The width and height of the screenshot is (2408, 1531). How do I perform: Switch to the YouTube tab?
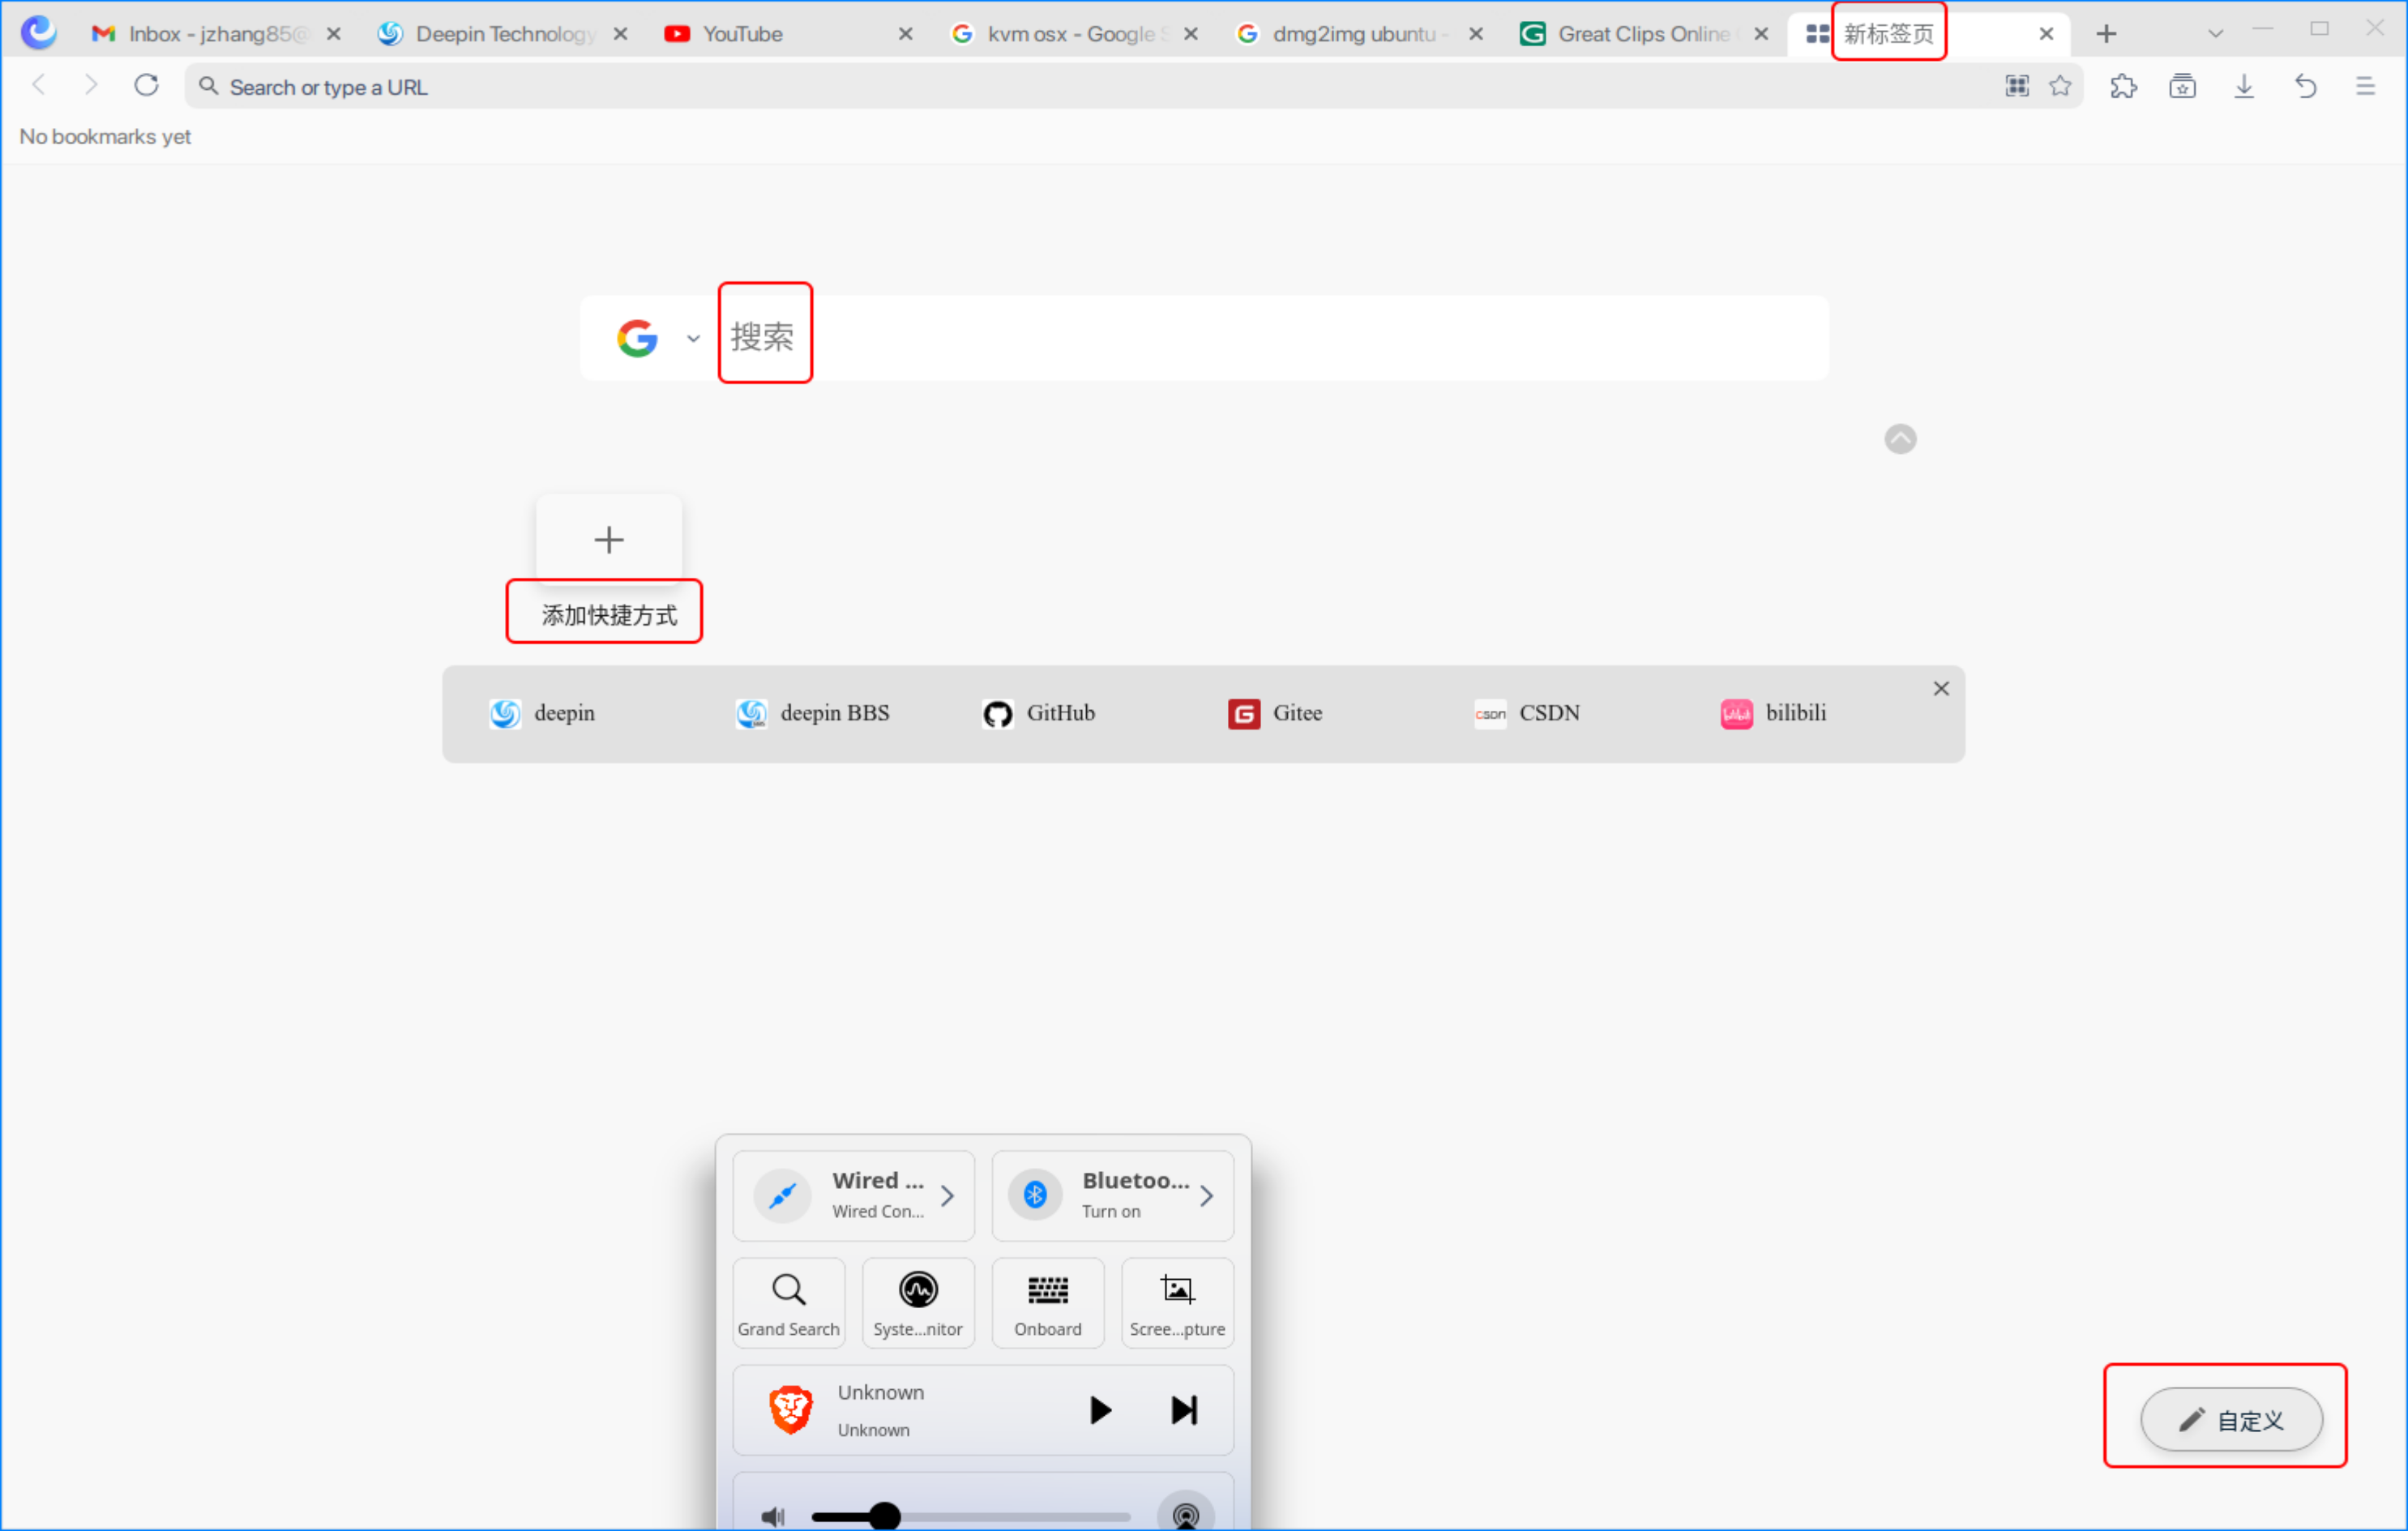click(789, 34)
